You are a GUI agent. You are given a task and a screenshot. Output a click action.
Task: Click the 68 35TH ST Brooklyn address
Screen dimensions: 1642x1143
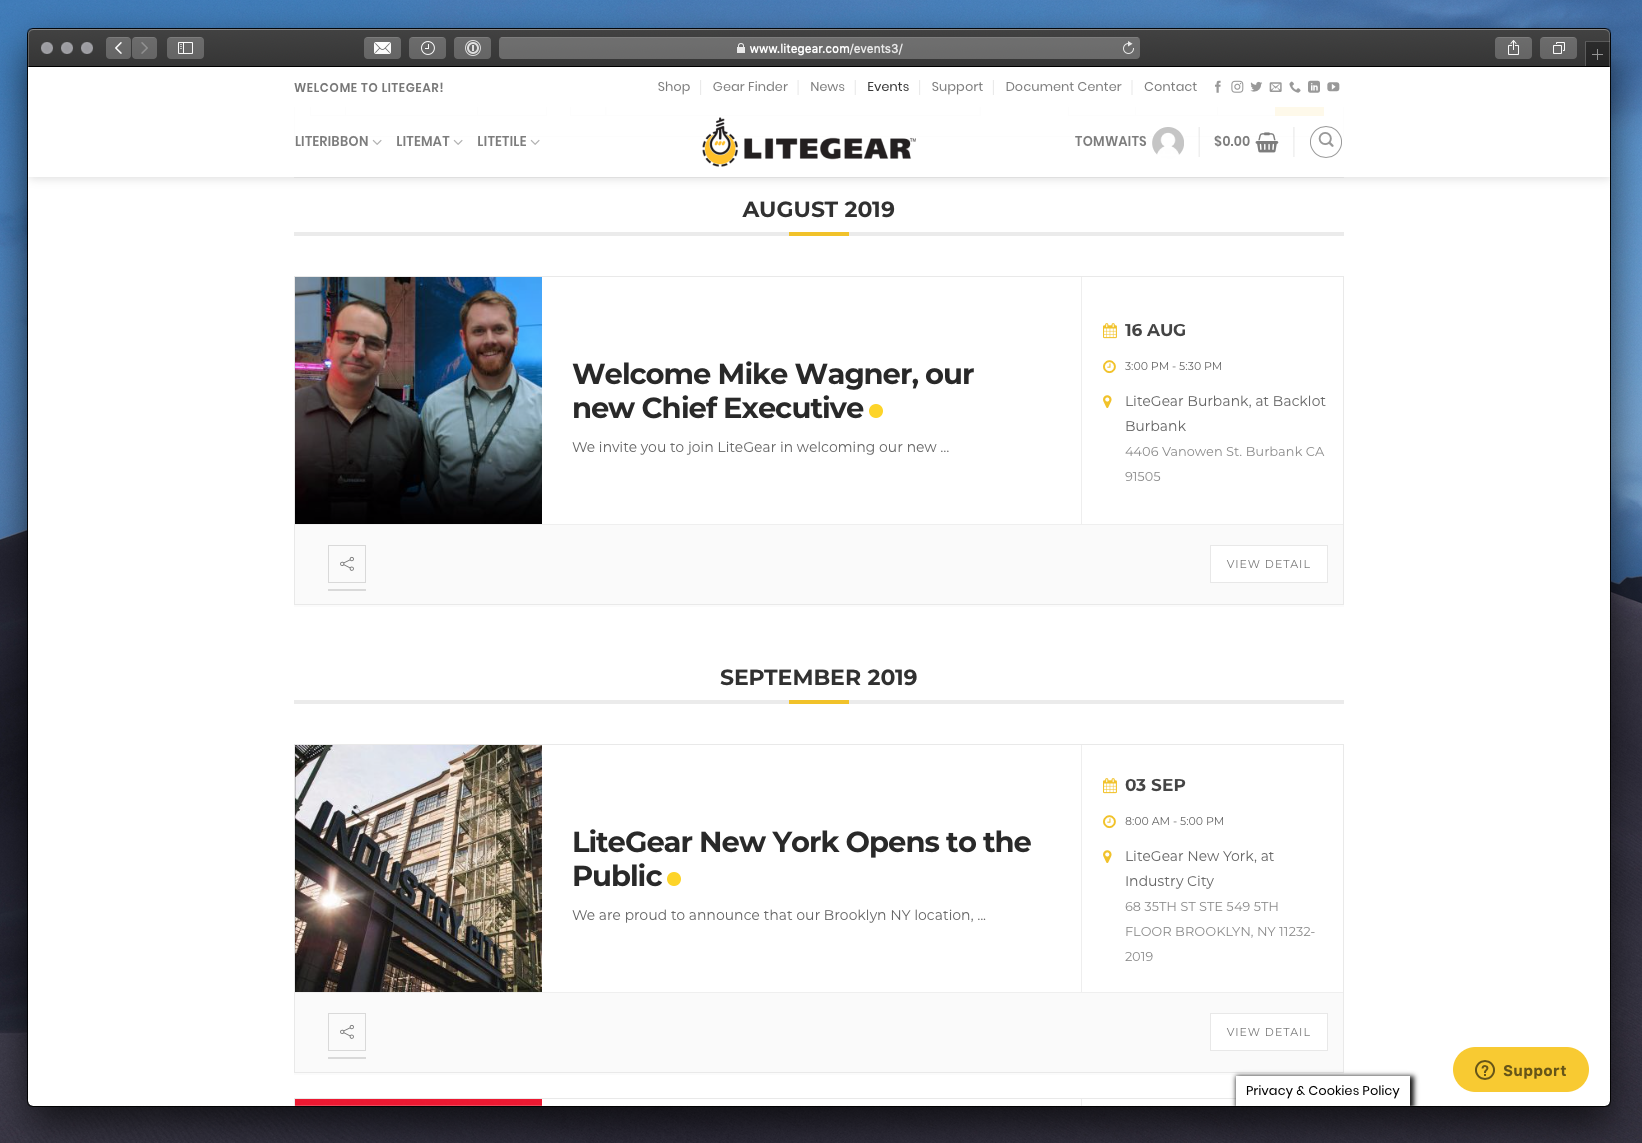1220,931
